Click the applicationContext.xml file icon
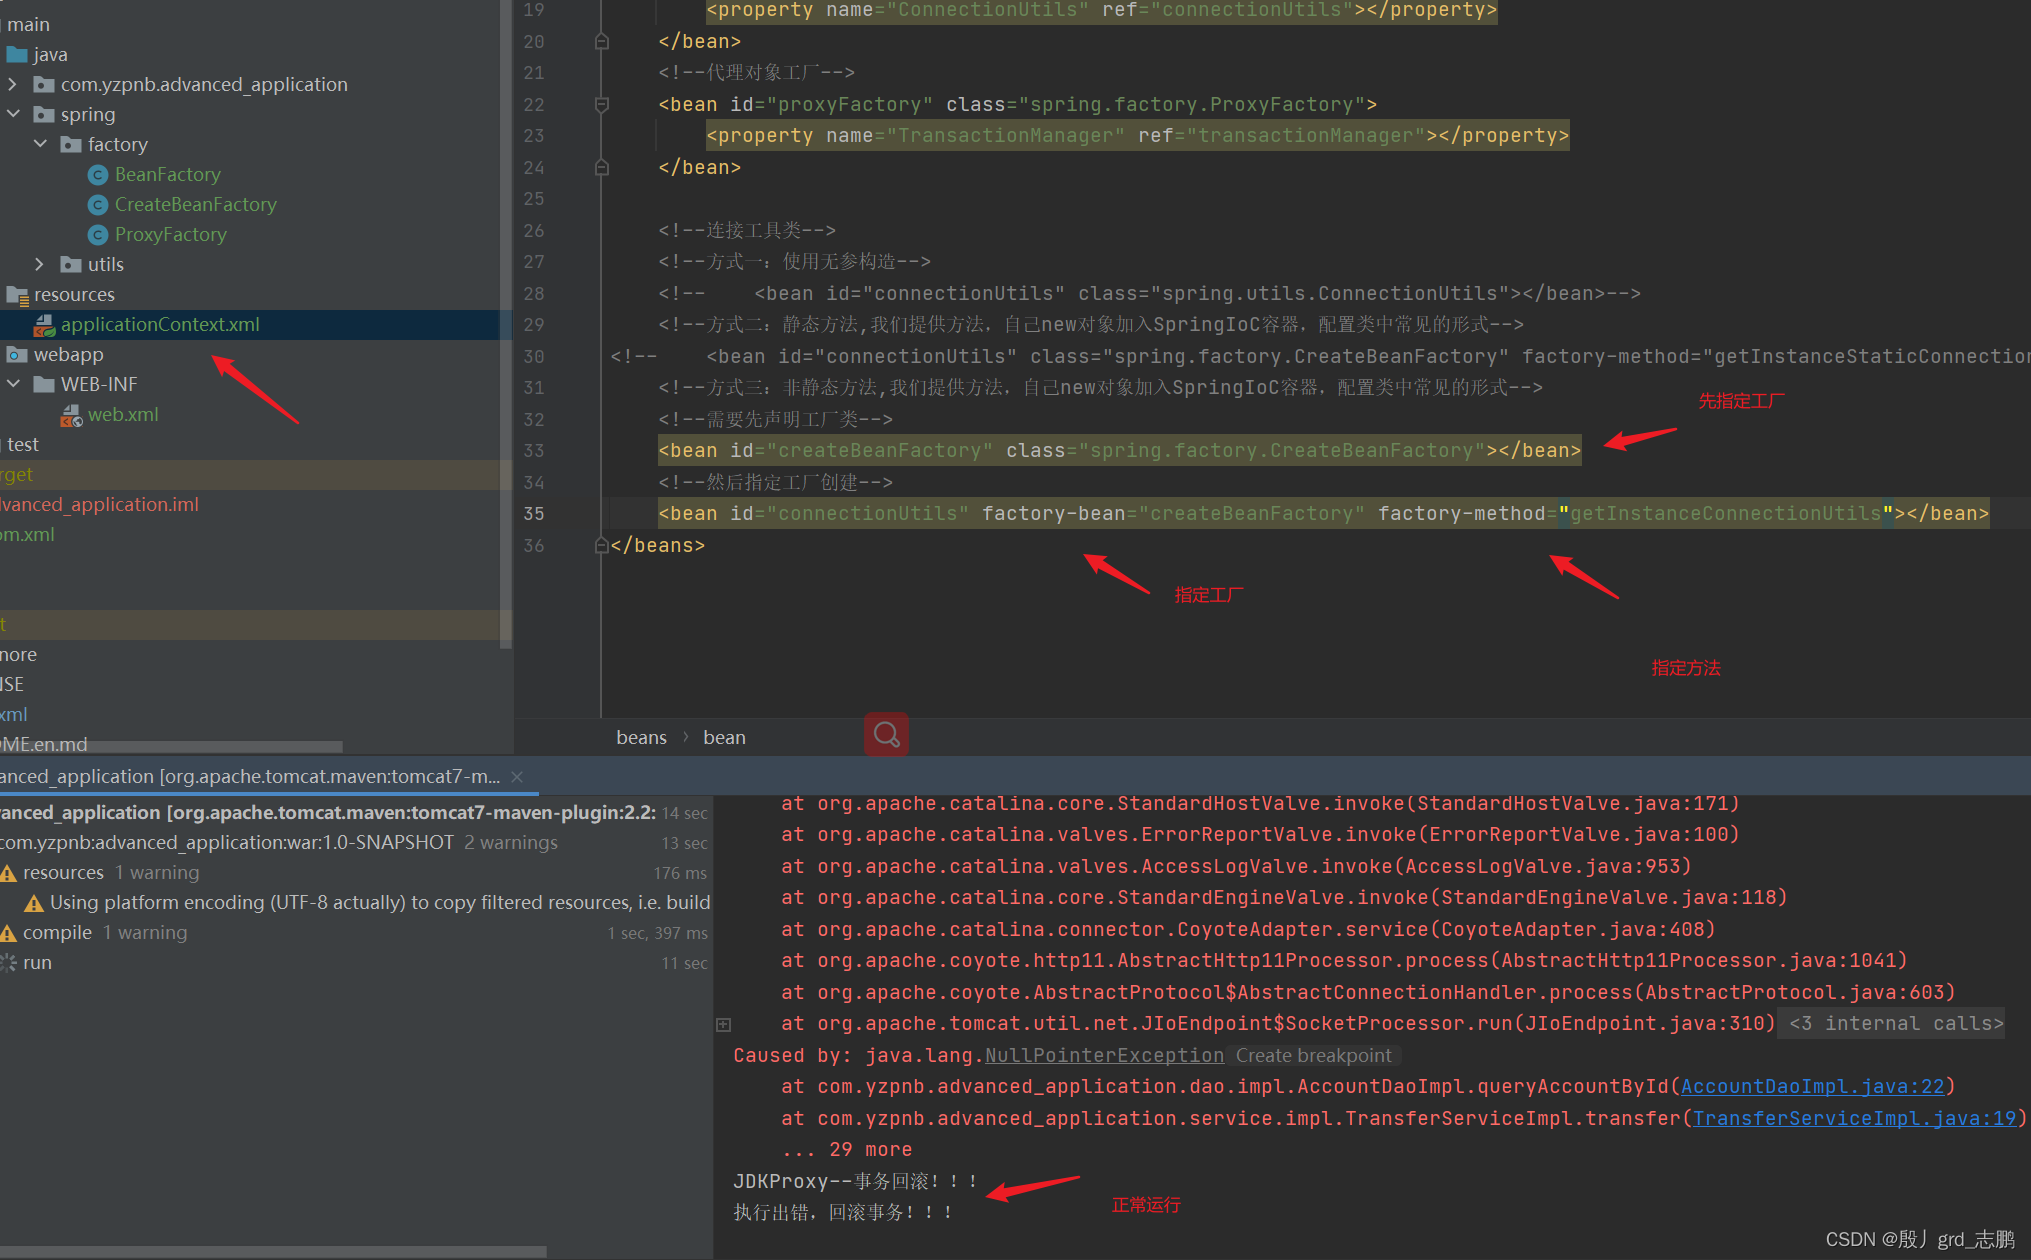This screenshot has width=2031, height=1260. [44, 325]
